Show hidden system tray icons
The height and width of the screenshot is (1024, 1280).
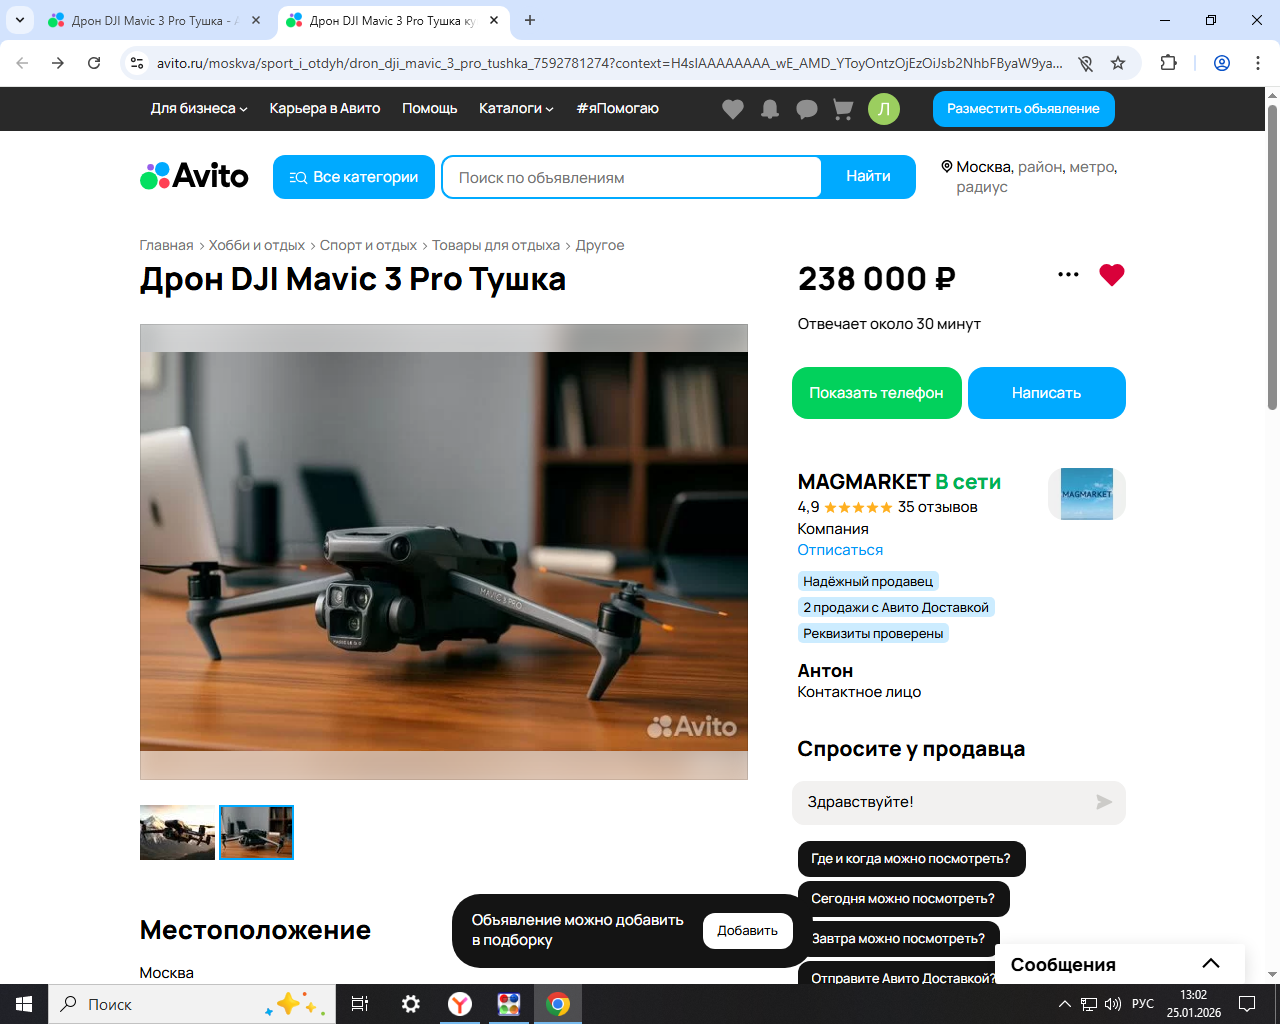[1064, 1004]
